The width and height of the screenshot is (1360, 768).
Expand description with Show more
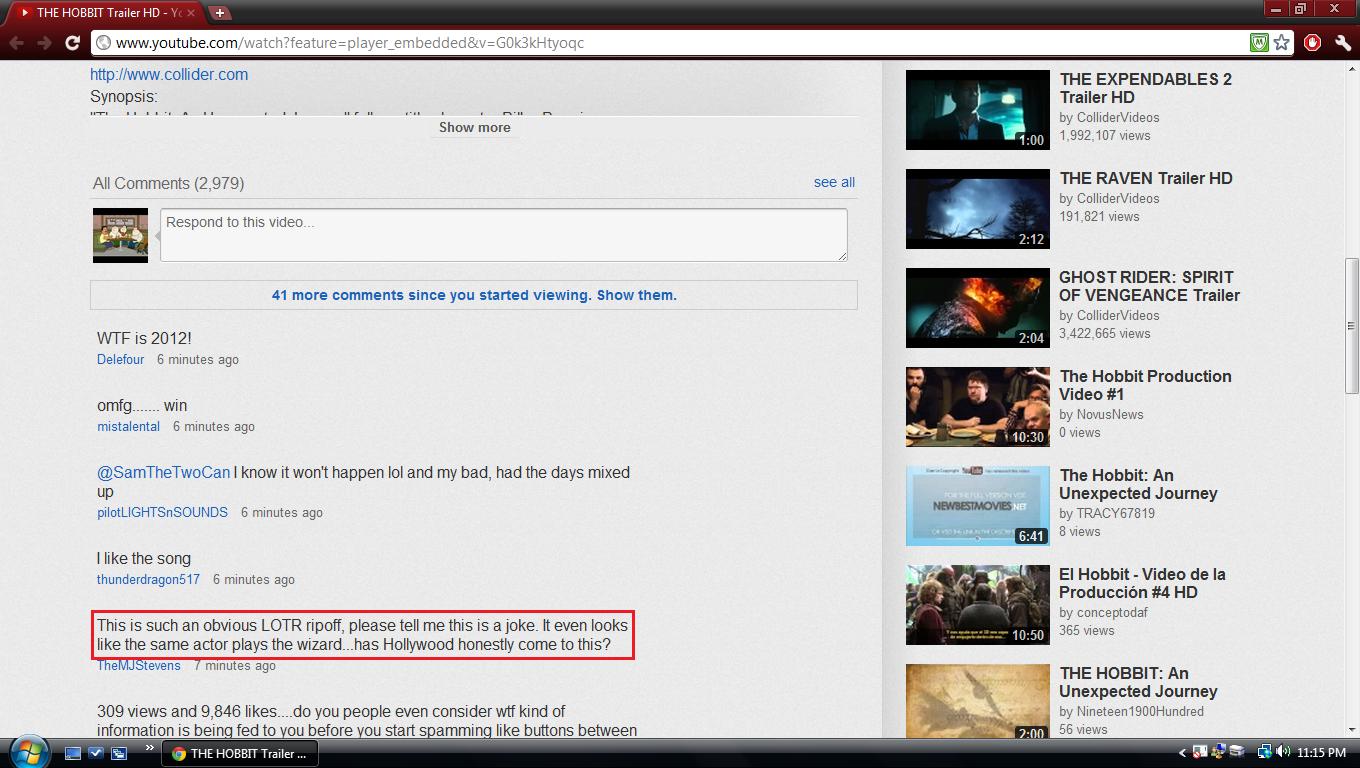pos(474,127)
